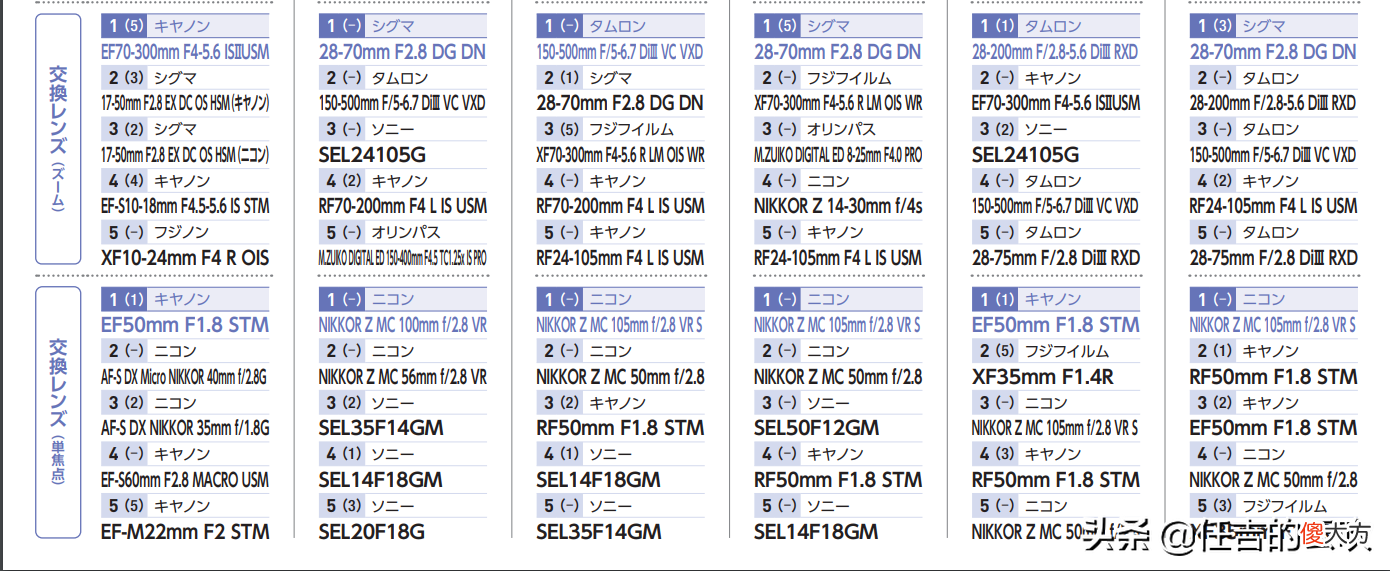Image resolution: width=1390 pixels, height=571 pixels.
Task: Click the rank row "2 (1) シグマ"
Action: click(x=620, y=77)
